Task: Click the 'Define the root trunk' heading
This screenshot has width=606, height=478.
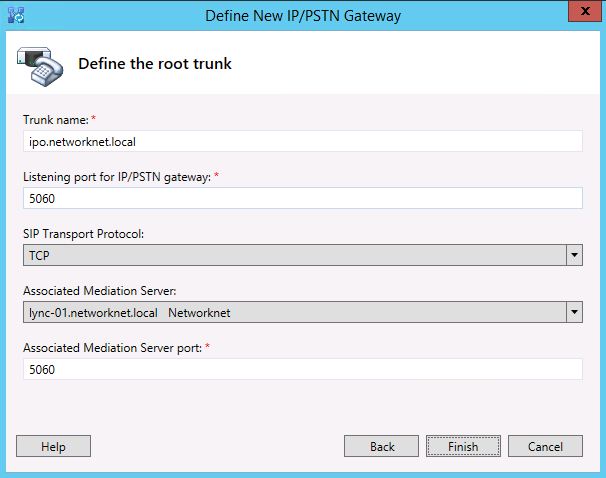Action: coord(155,64)
